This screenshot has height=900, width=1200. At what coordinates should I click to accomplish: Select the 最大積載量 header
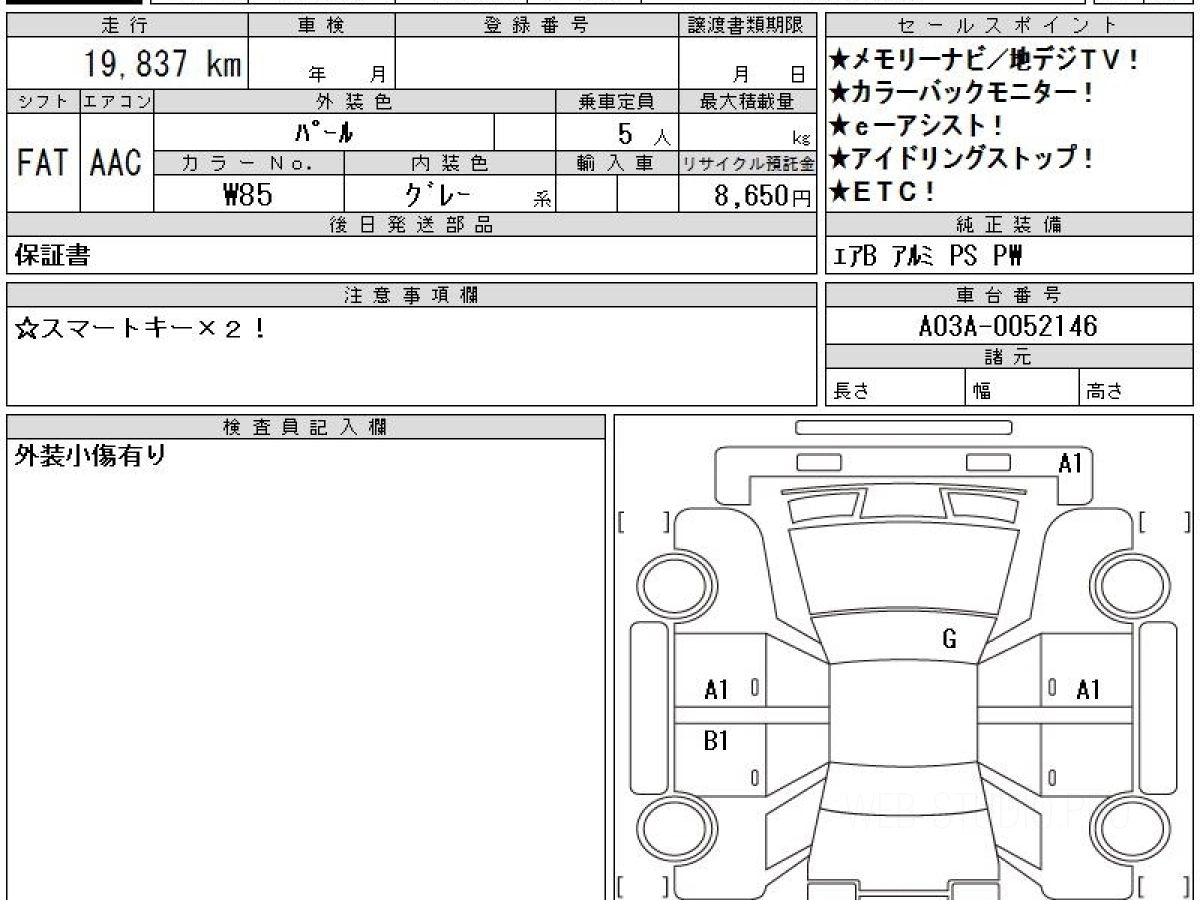748,101
